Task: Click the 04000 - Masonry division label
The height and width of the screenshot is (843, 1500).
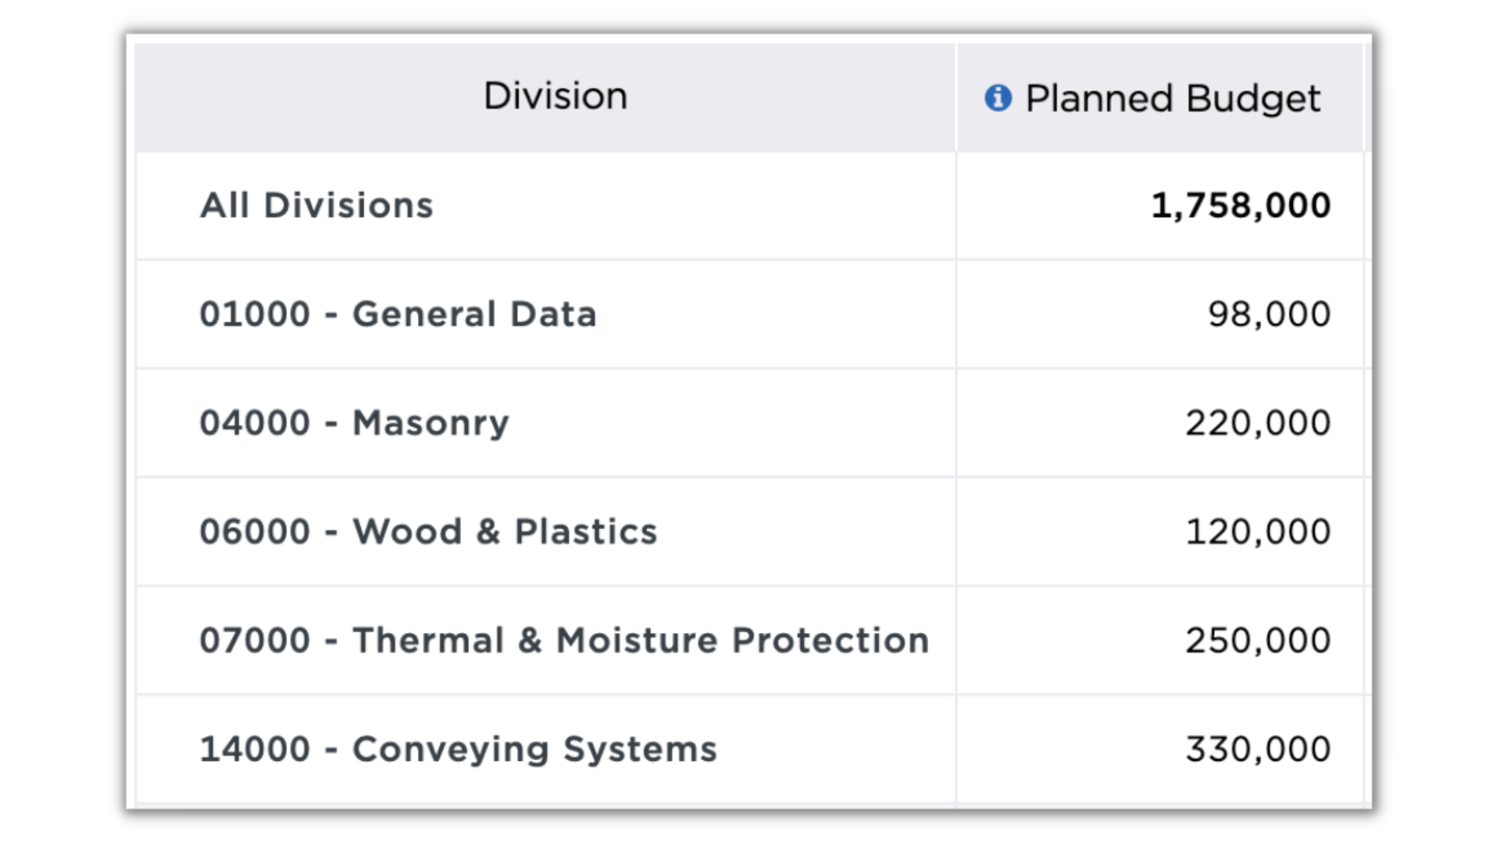Action: tap(354, 423)
